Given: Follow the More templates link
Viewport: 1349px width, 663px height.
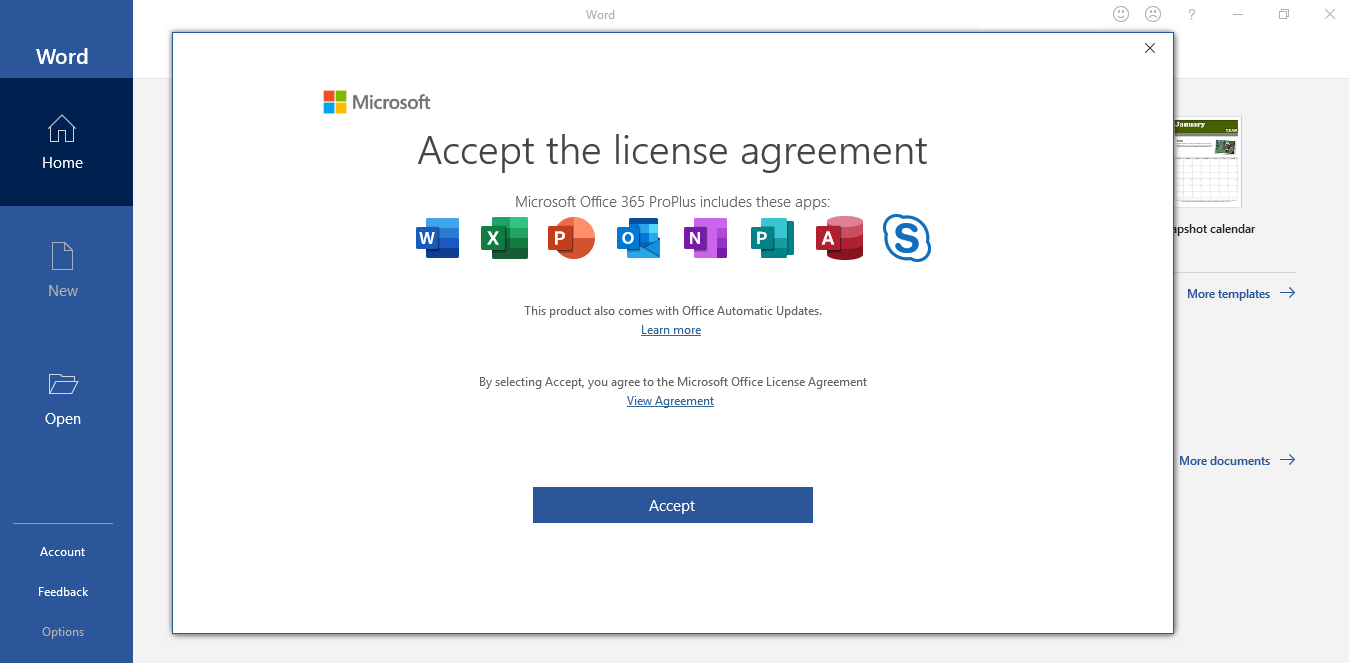Looking at the screenshot, I should point(1240,294).
